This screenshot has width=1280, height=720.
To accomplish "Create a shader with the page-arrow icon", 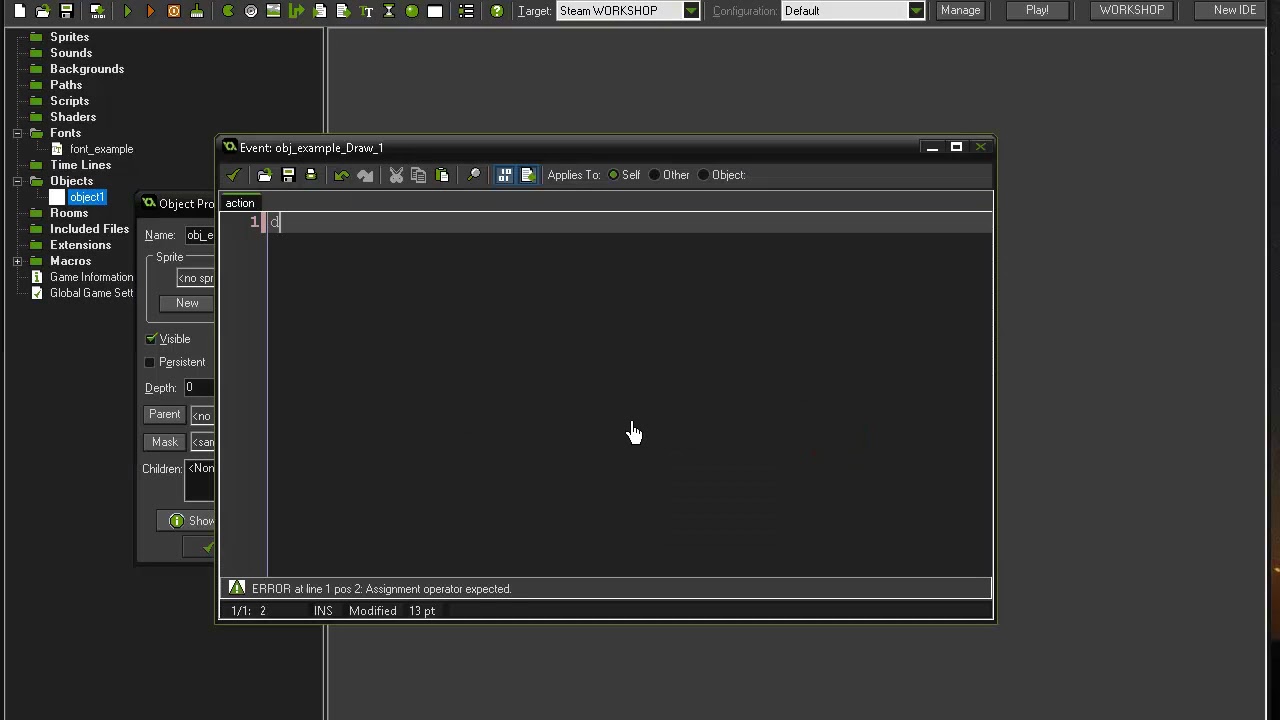I will (x=343, y=11).
